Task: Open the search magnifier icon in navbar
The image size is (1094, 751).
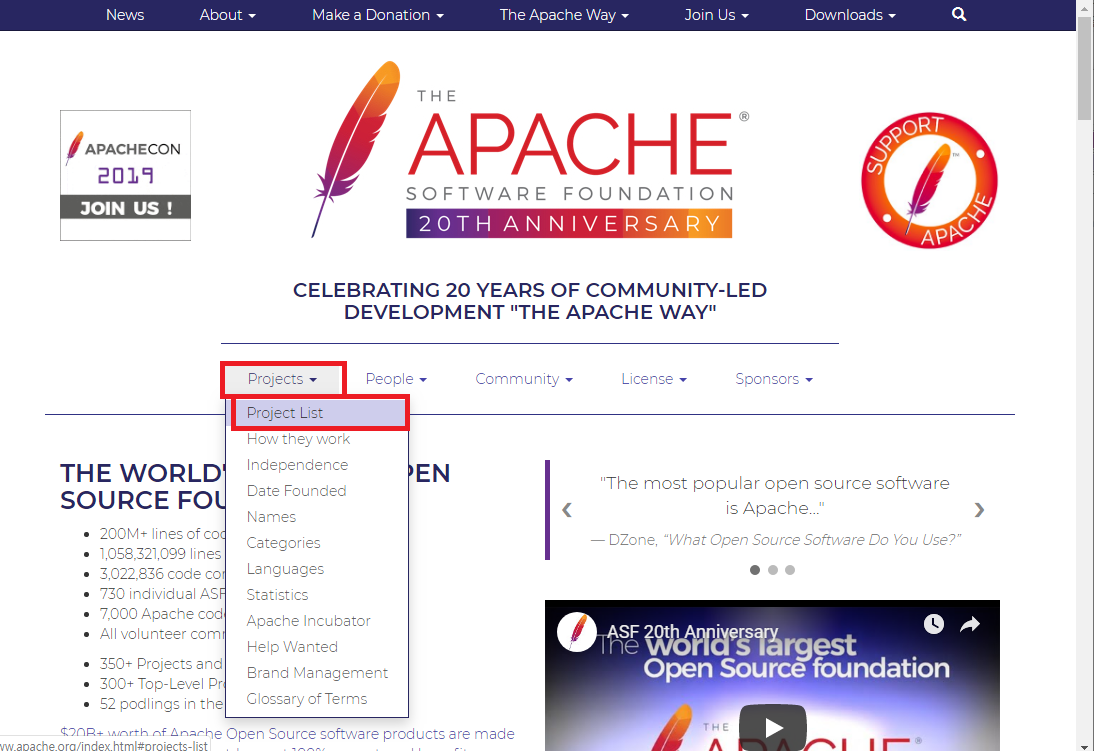Action: [x=959, y=14]
